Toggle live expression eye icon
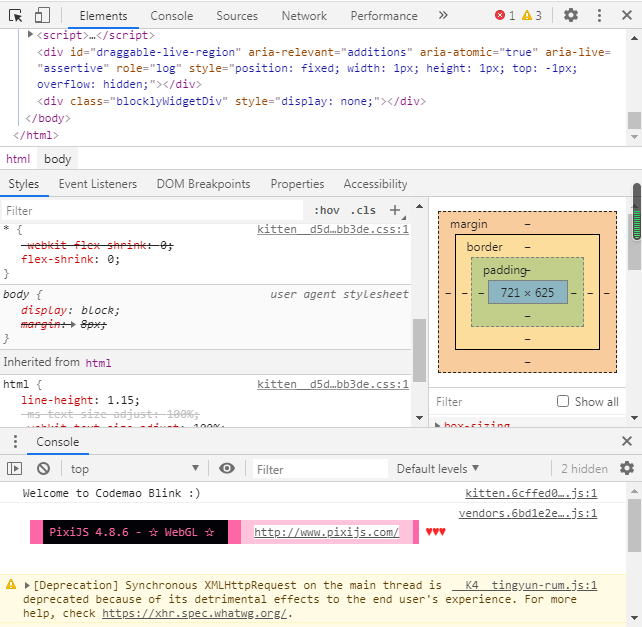The height and width of the screenshot is (627, 642). [227, 468]
